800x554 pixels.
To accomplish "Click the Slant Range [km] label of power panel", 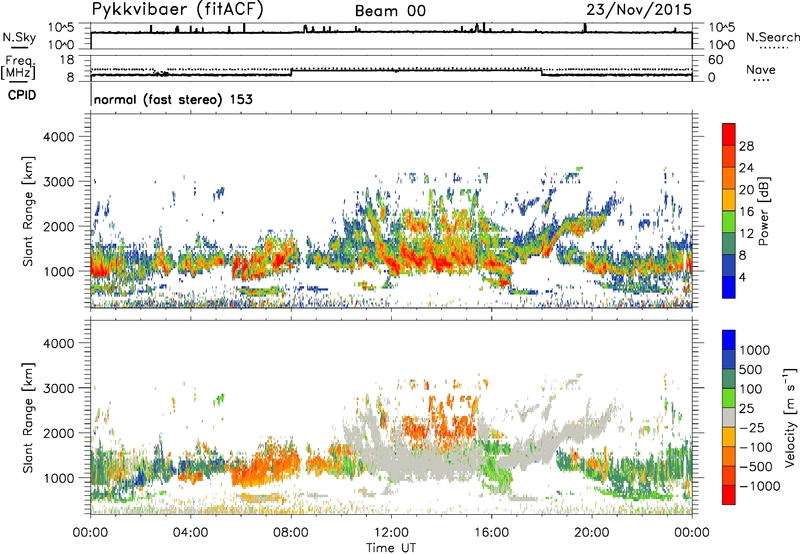I will [x=28, y=211].
